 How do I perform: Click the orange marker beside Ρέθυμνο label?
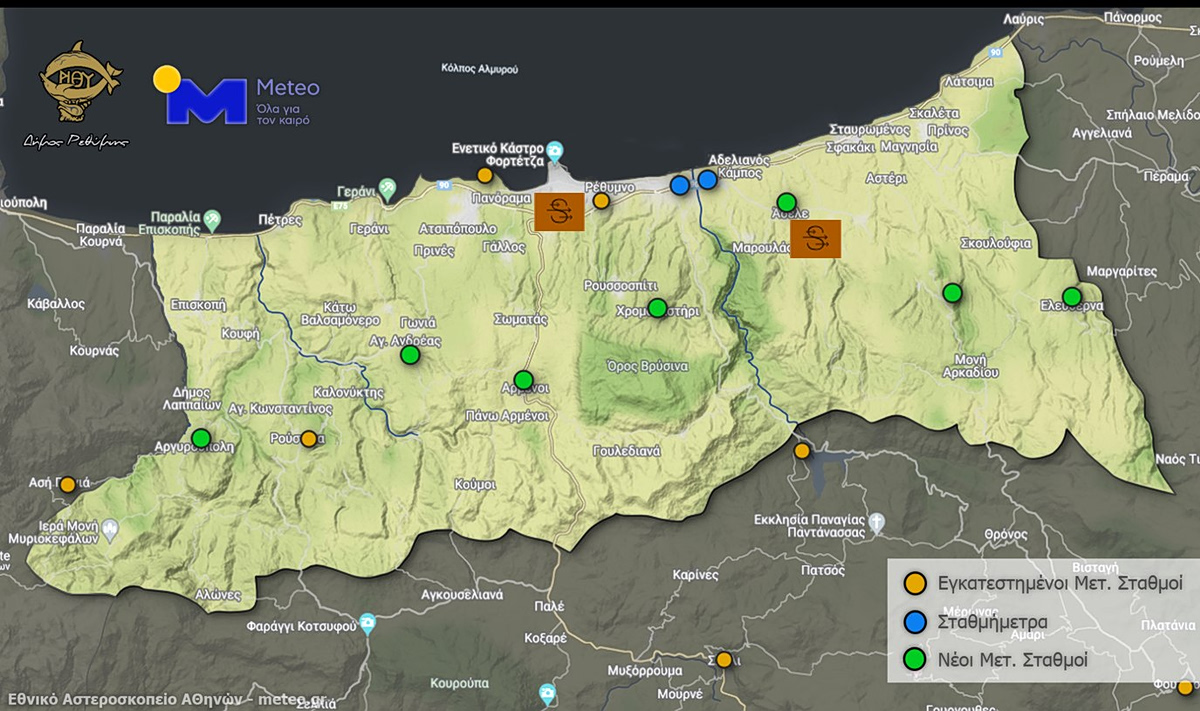601,201
